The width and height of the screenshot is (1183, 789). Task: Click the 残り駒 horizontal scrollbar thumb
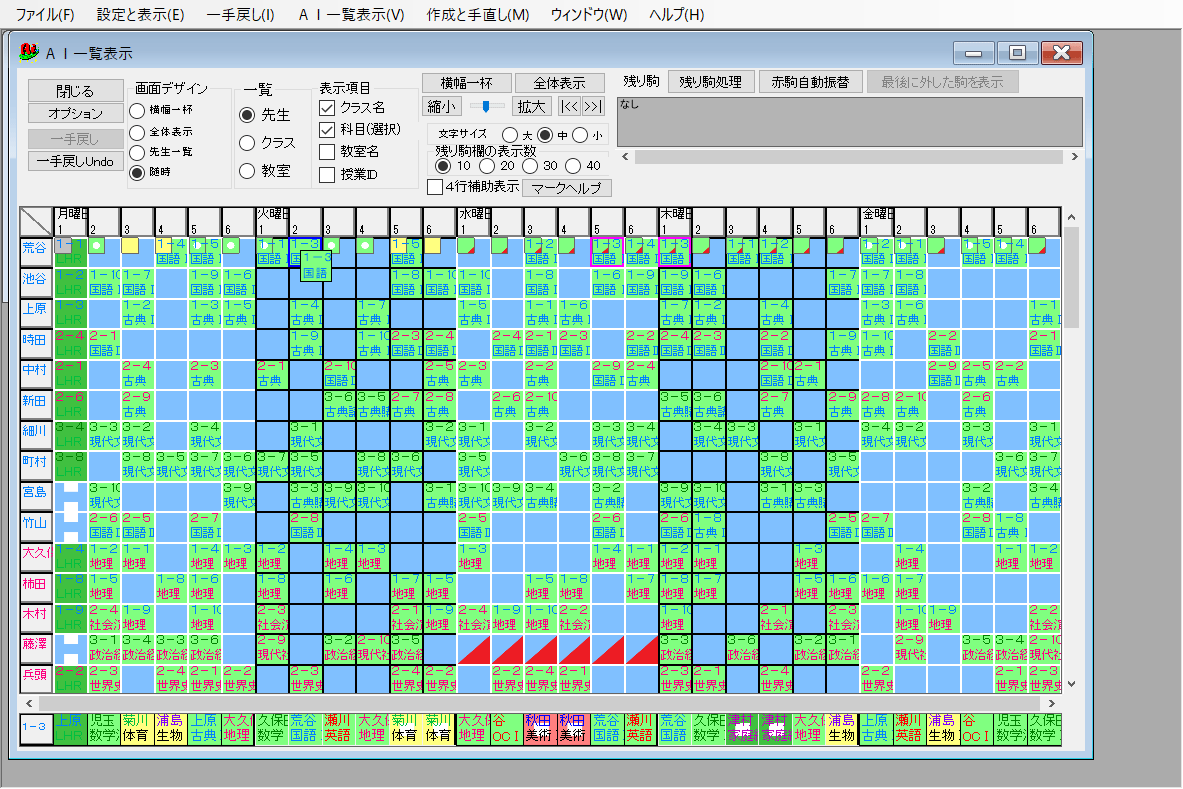click(x=849, y=156)
